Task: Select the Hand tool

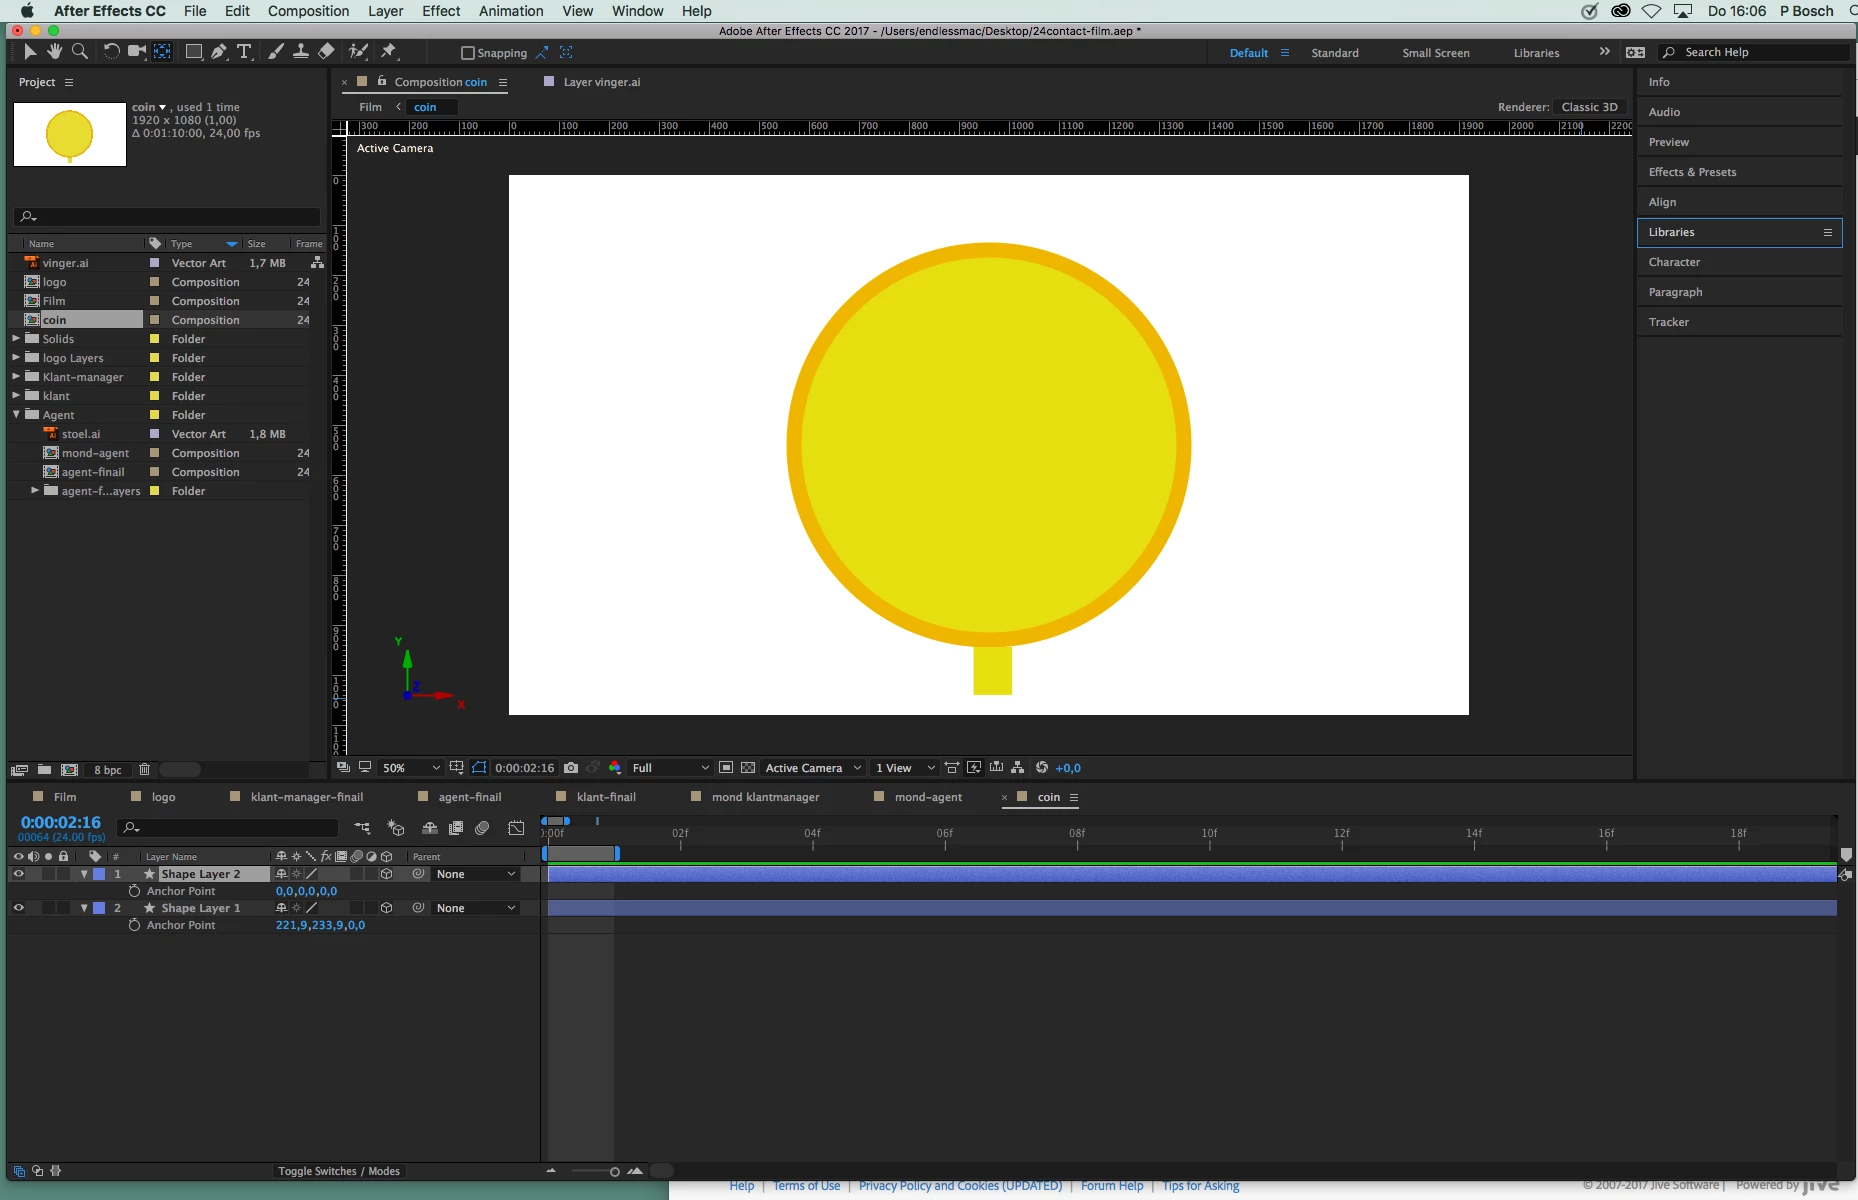Action: click(55, 52)
